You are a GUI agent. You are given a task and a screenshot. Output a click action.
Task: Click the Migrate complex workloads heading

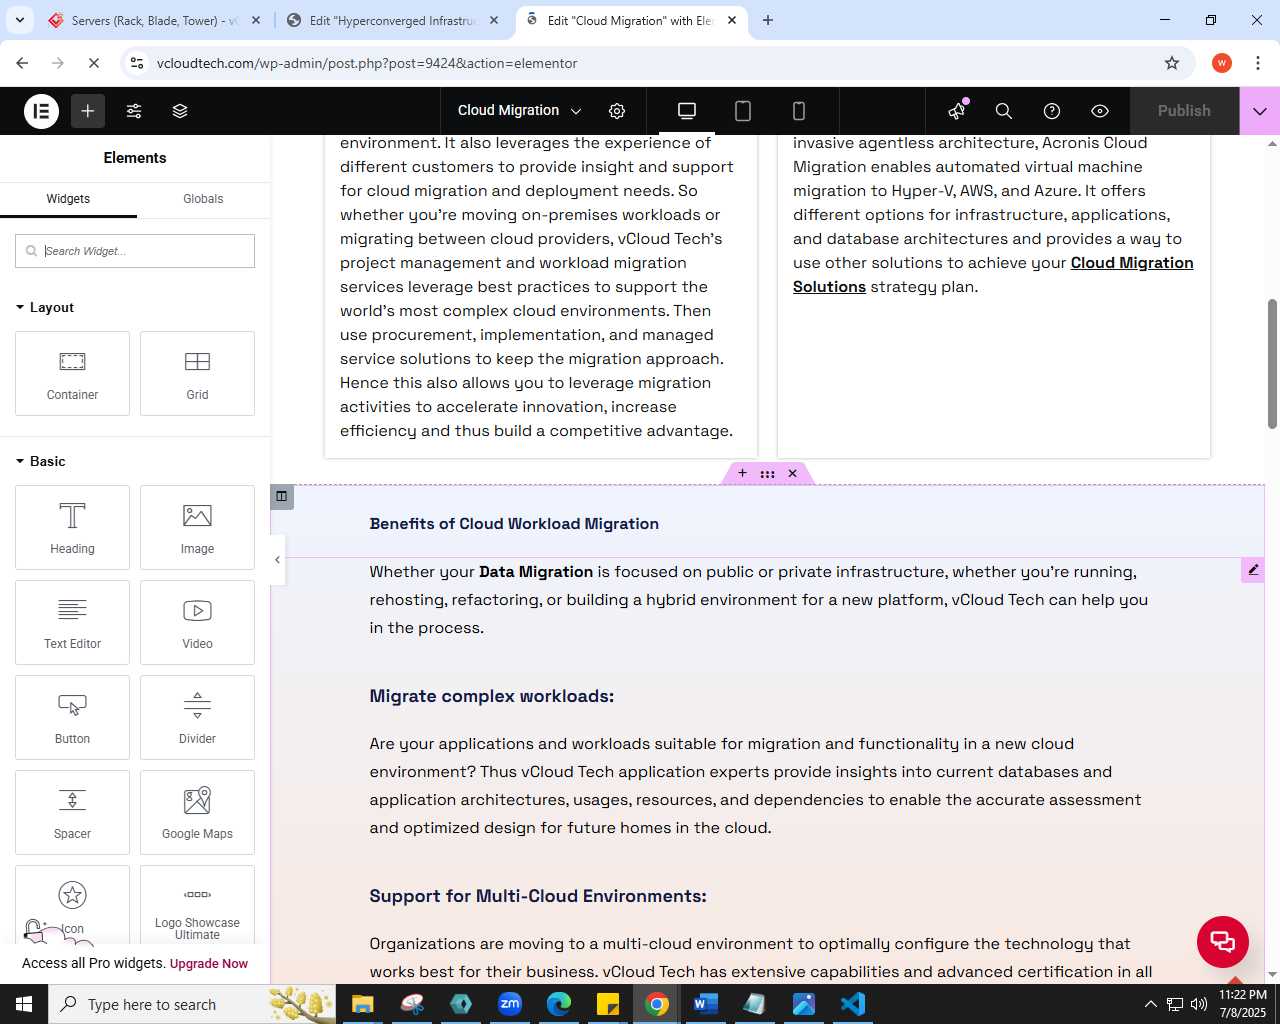(491, 696)
